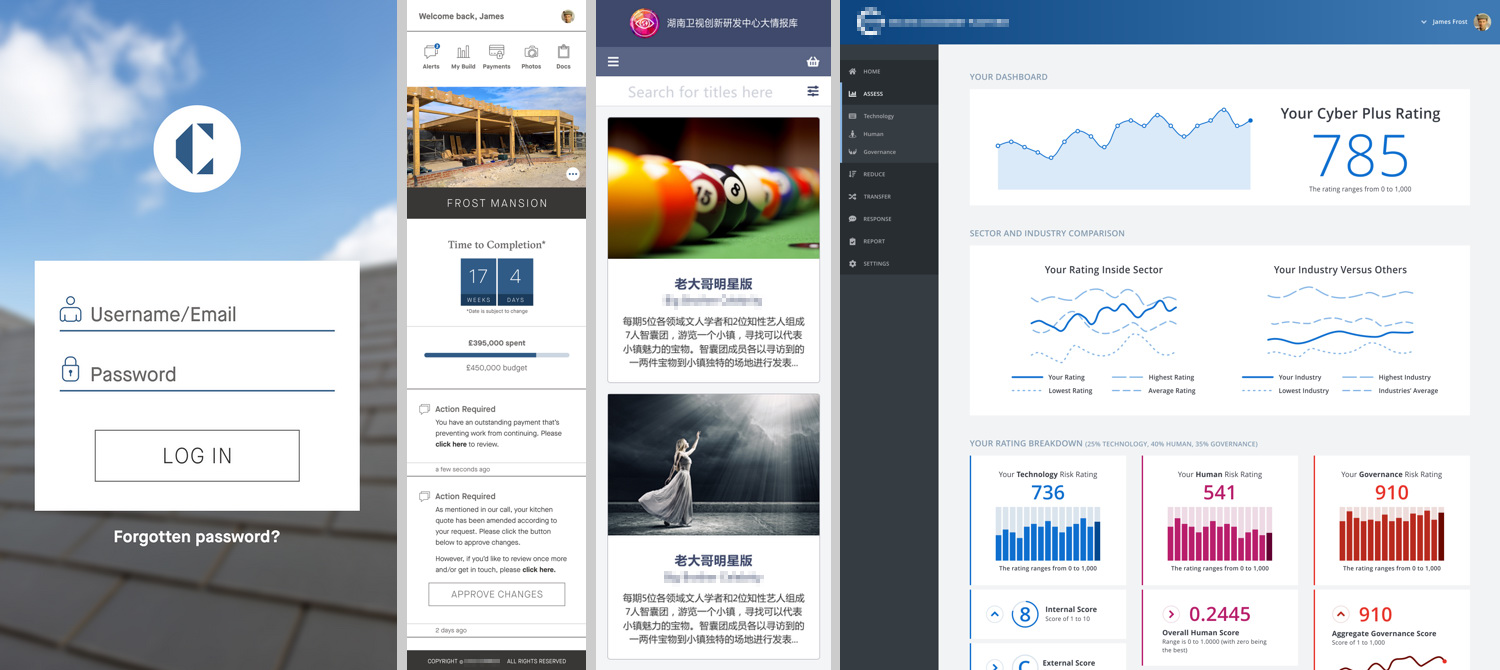Select Technology under ASSESS

point(880,116)
